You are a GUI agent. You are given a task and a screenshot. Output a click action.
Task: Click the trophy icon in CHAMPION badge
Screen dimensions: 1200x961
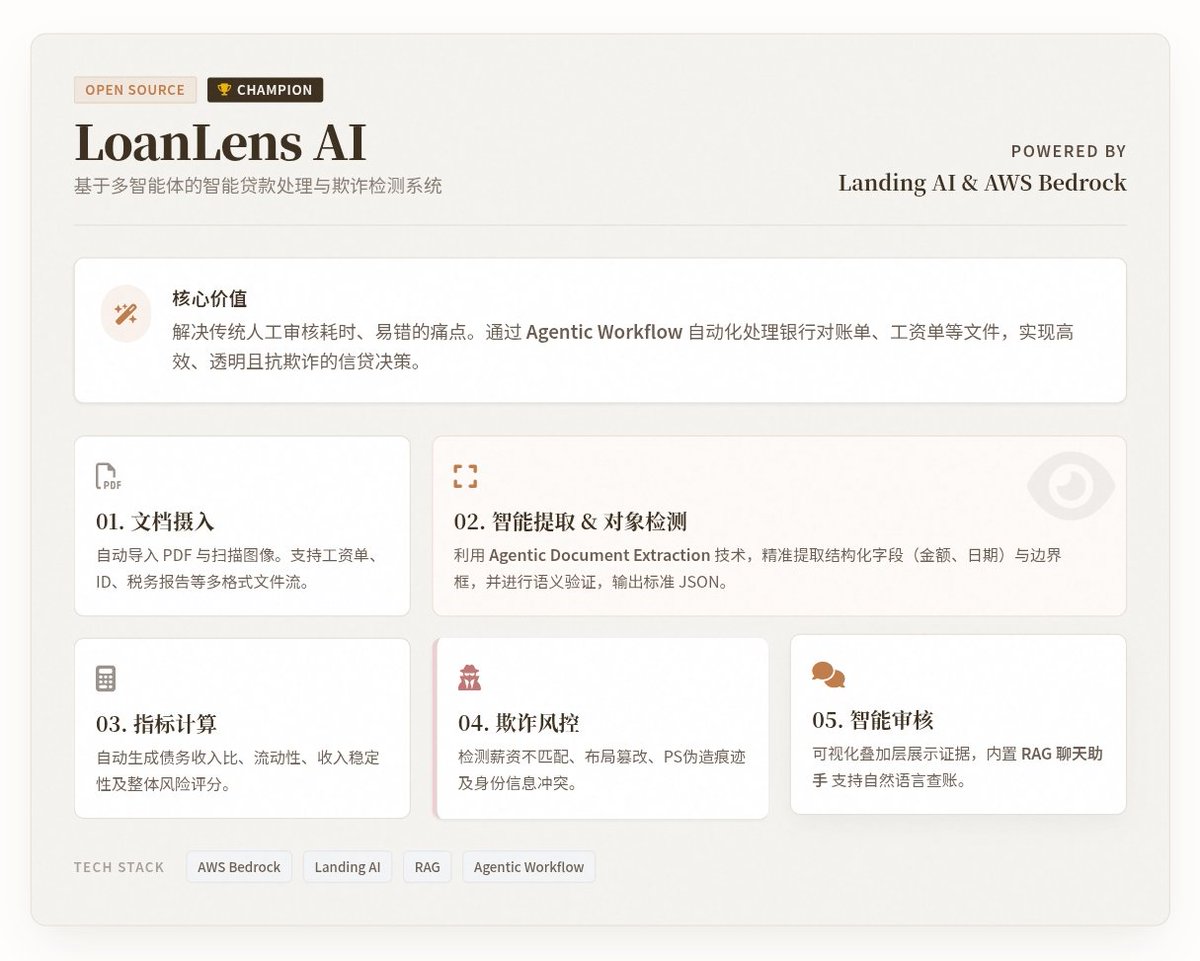point(224,90)
